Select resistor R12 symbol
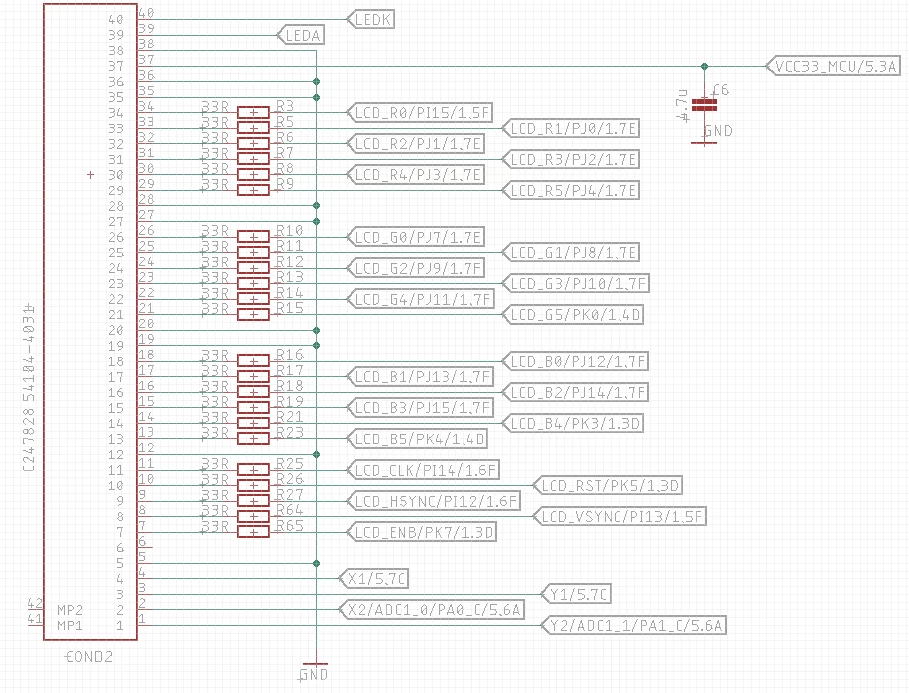The image size is (909, 693). tap(253, 269)
